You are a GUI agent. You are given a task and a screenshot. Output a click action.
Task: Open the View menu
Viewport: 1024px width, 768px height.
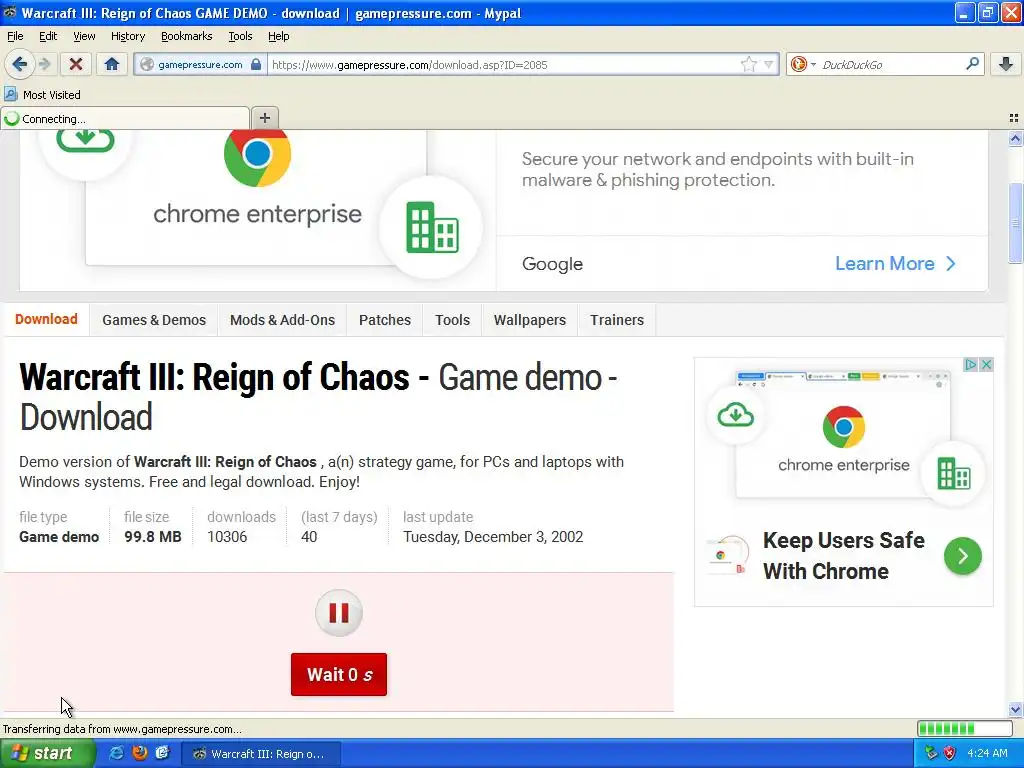point(84,36)
